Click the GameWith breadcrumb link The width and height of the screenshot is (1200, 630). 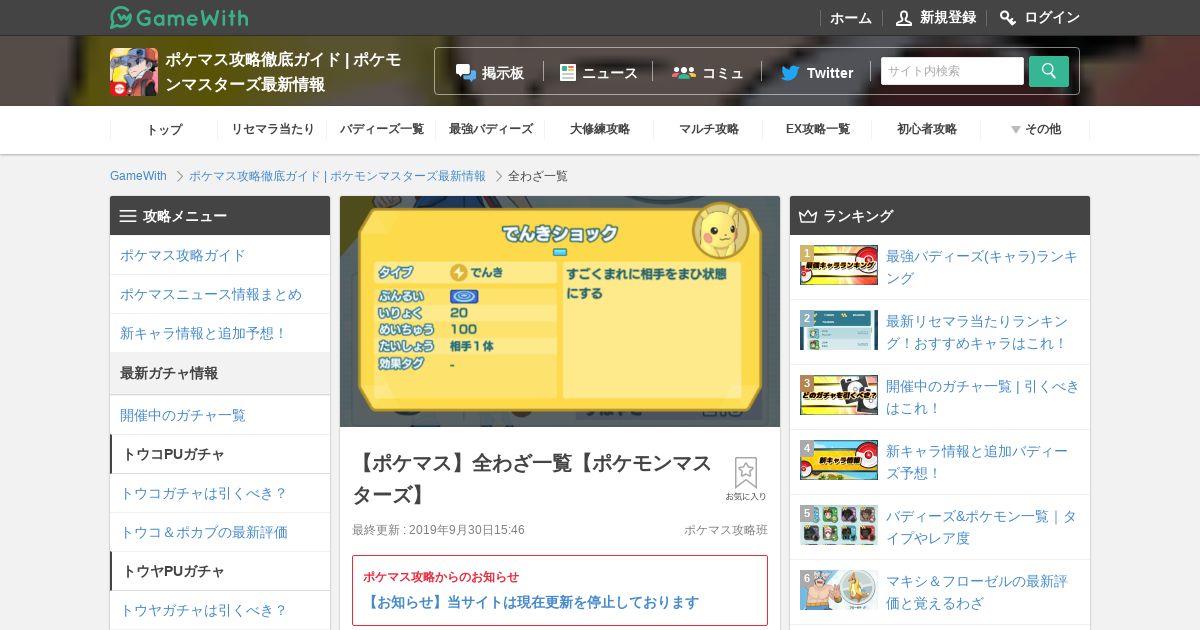click(x=138, y=176)
